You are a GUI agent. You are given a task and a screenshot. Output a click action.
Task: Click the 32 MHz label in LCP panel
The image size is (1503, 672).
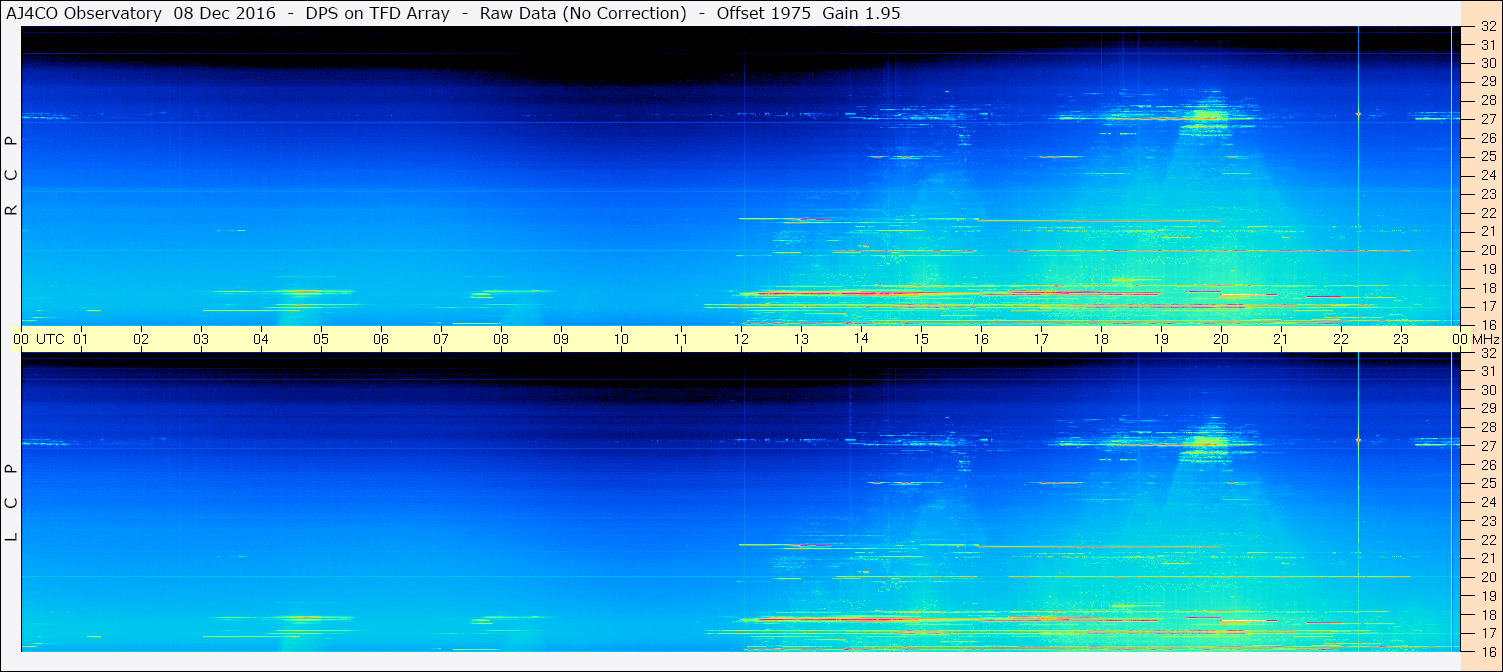point(1488,353)
